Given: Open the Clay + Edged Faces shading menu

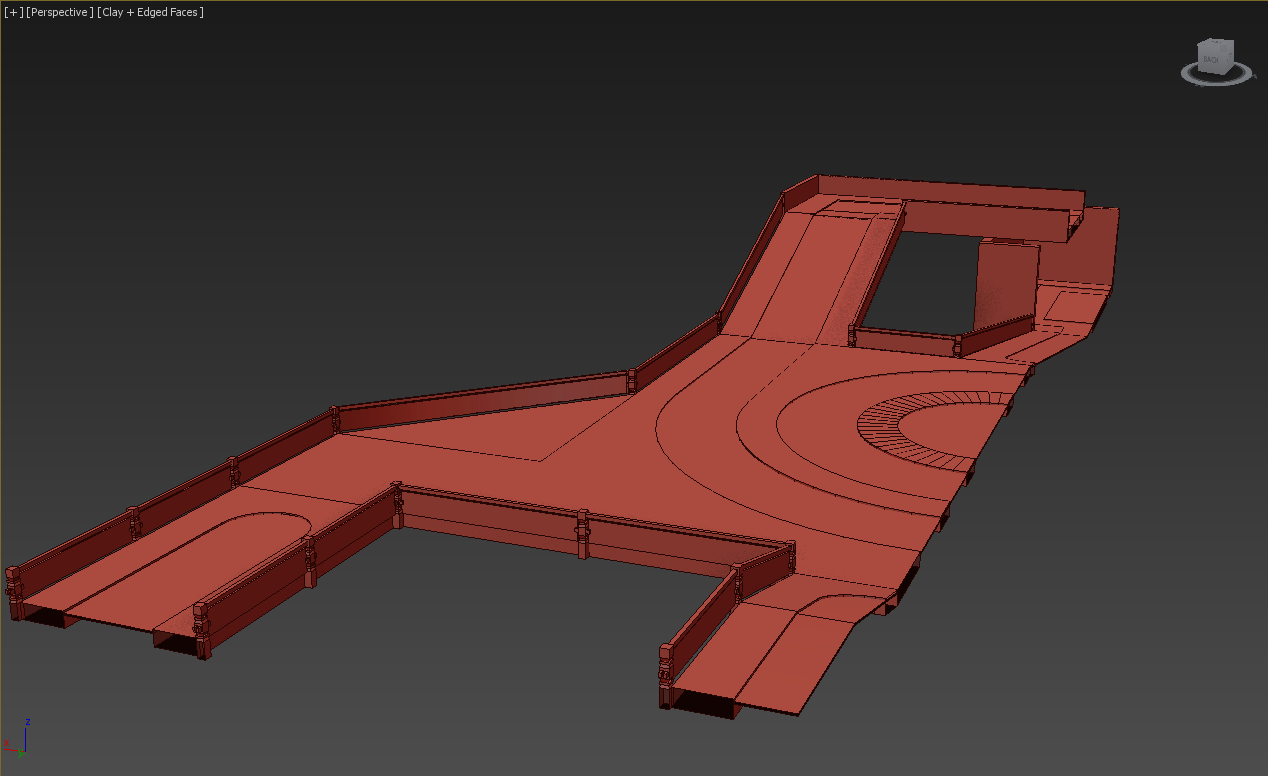Looking at the screenshot, I should click(151, 12).
